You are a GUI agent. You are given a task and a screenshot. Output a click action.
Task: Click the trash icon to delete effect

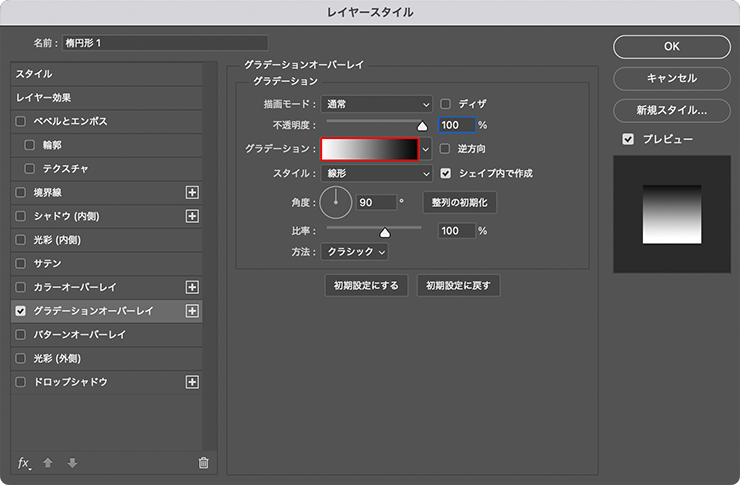pos(204,462)
